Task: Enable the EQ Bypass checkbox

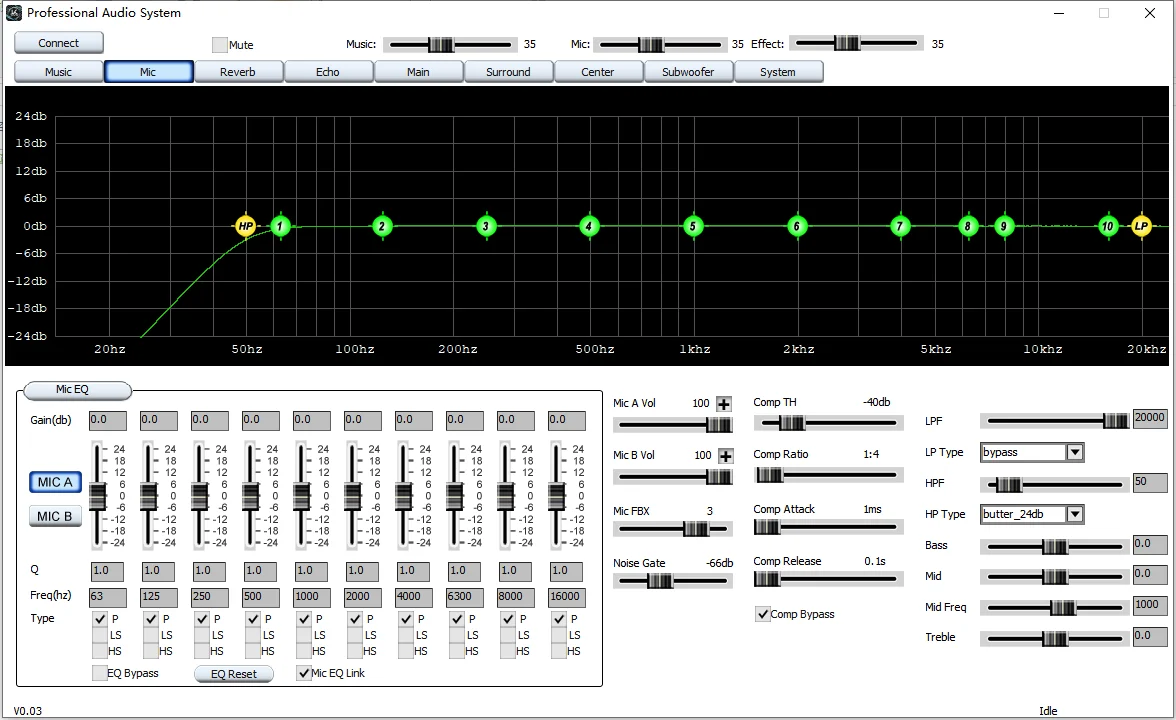Action: [x=100, y=673]
